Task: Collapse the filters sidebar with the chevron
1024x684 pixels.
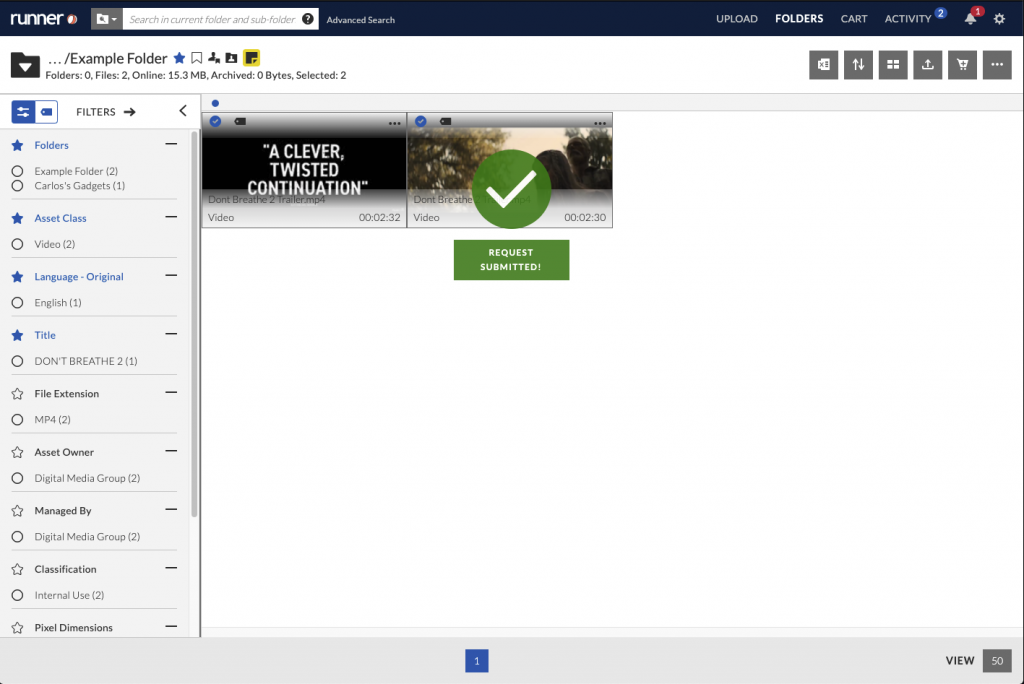Action: tap(183, 111)
